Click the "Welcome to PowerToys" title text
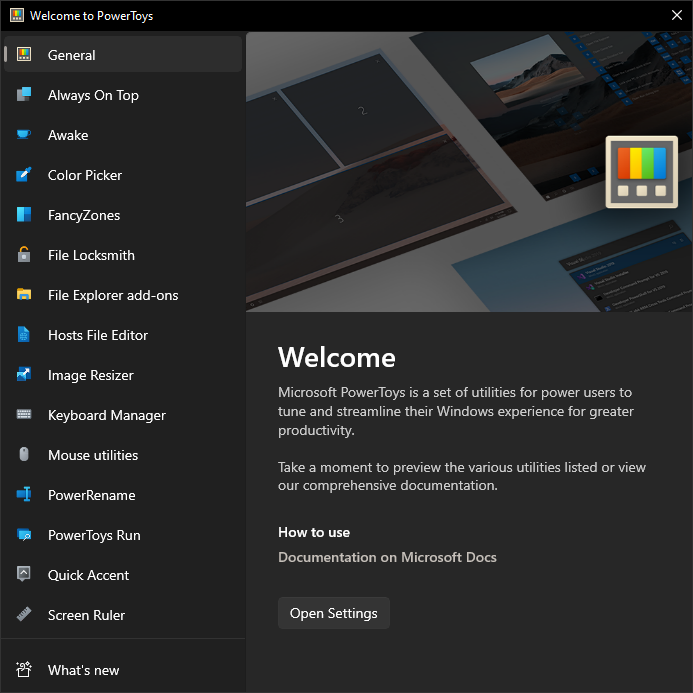 [91, 16]
